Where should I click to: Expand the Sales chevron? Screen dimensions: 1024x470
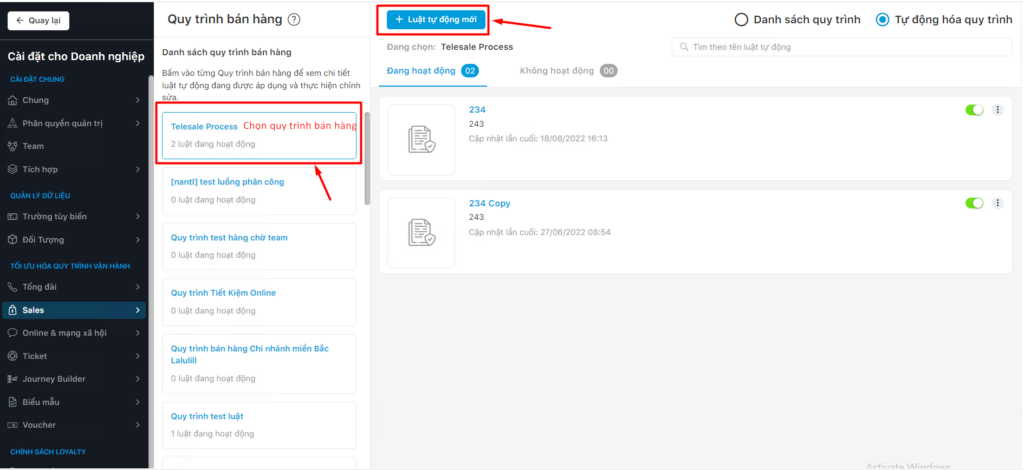pyautogui.click(x=138, y=310)
